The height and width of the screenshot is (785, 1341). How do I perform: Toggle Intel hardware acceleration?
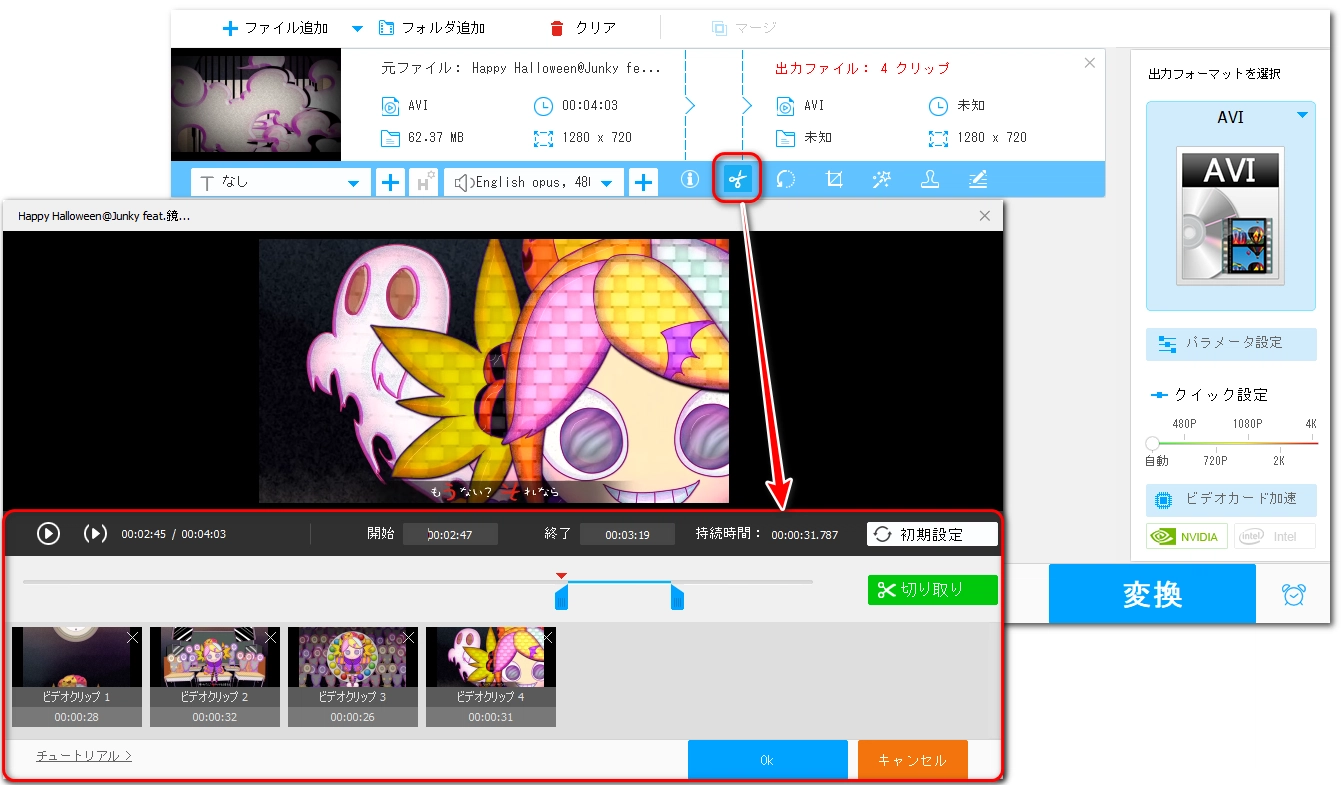click(x=1274, y=536)
